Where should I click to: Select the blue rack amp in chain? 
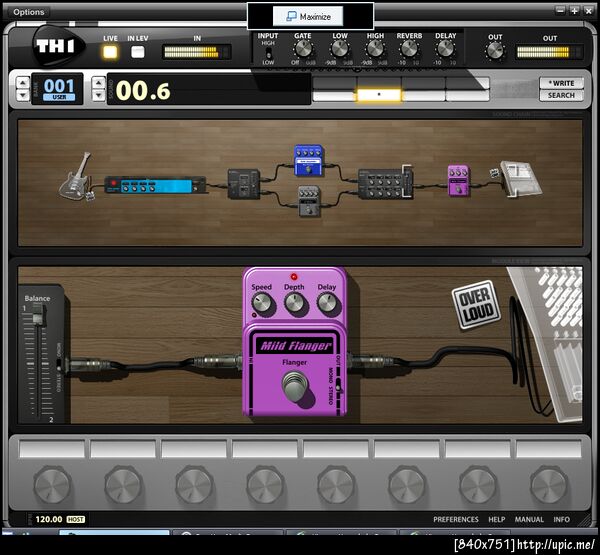pyautogui.click(x=155, y=185)
